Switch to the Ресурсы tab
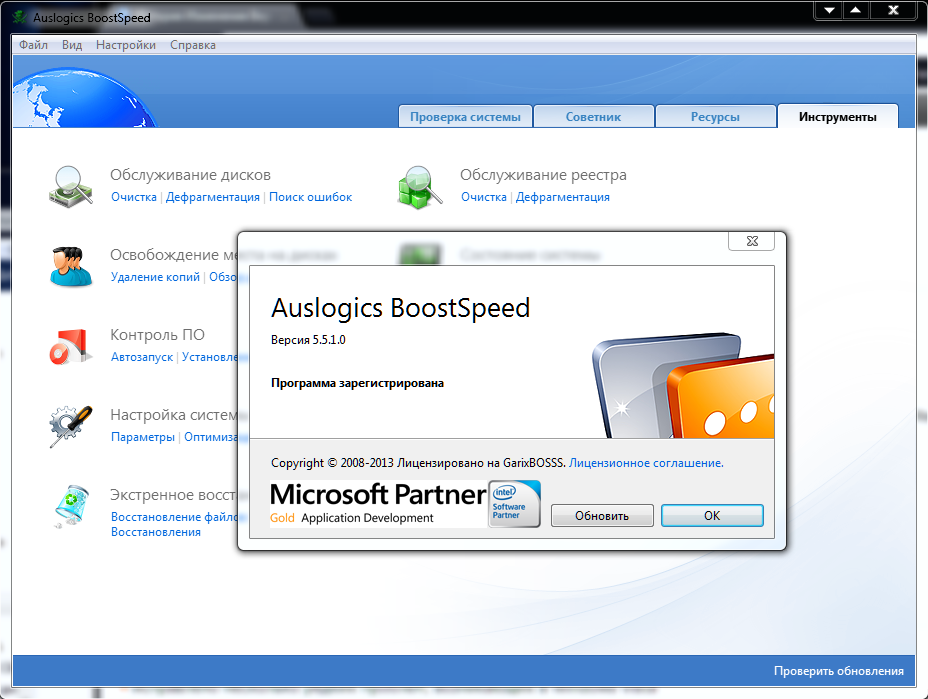928x699 pixels. pyautogui.click(x=715, y=117)
